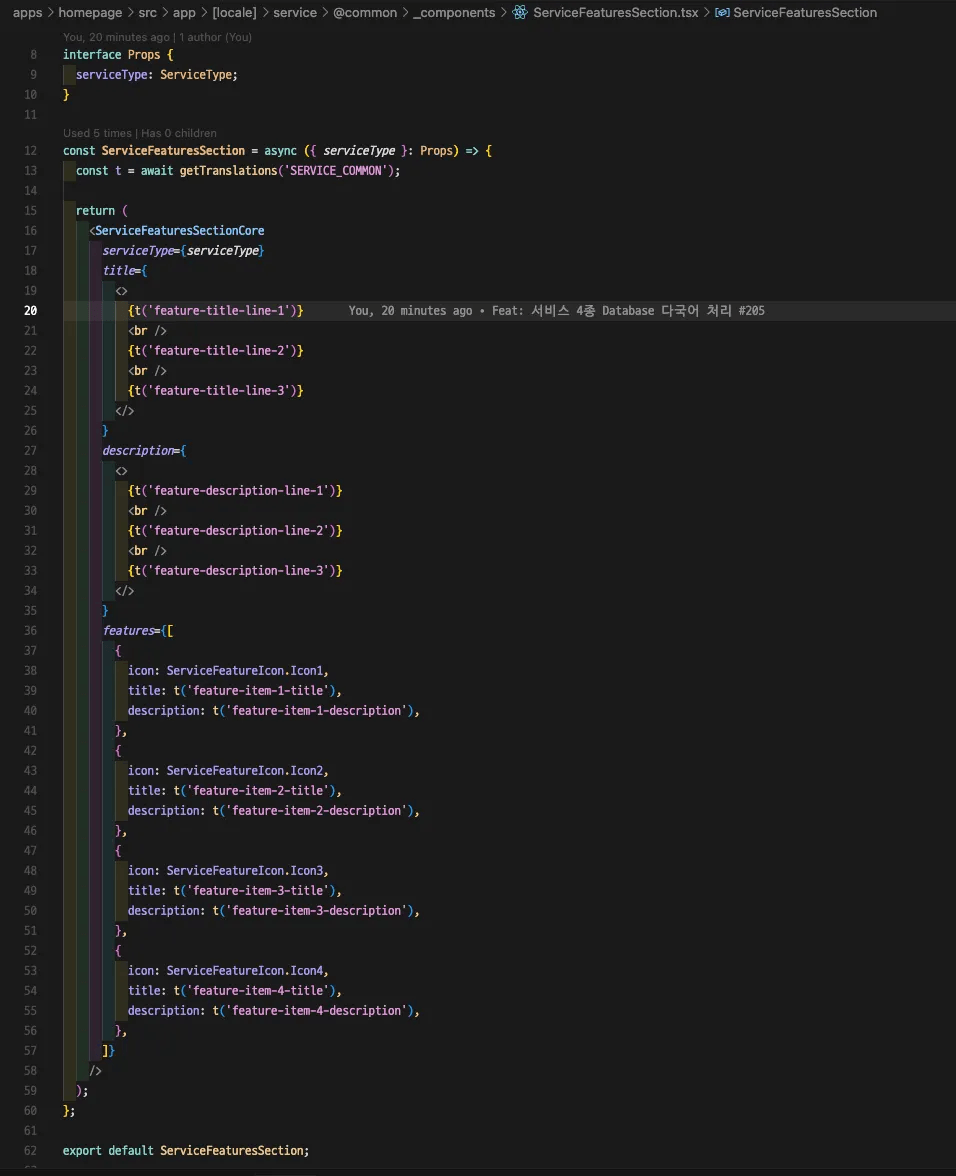The image size is (956, 1176).
Task: Expand the 'src' breadcrumb segment
Action: [148, 13]
